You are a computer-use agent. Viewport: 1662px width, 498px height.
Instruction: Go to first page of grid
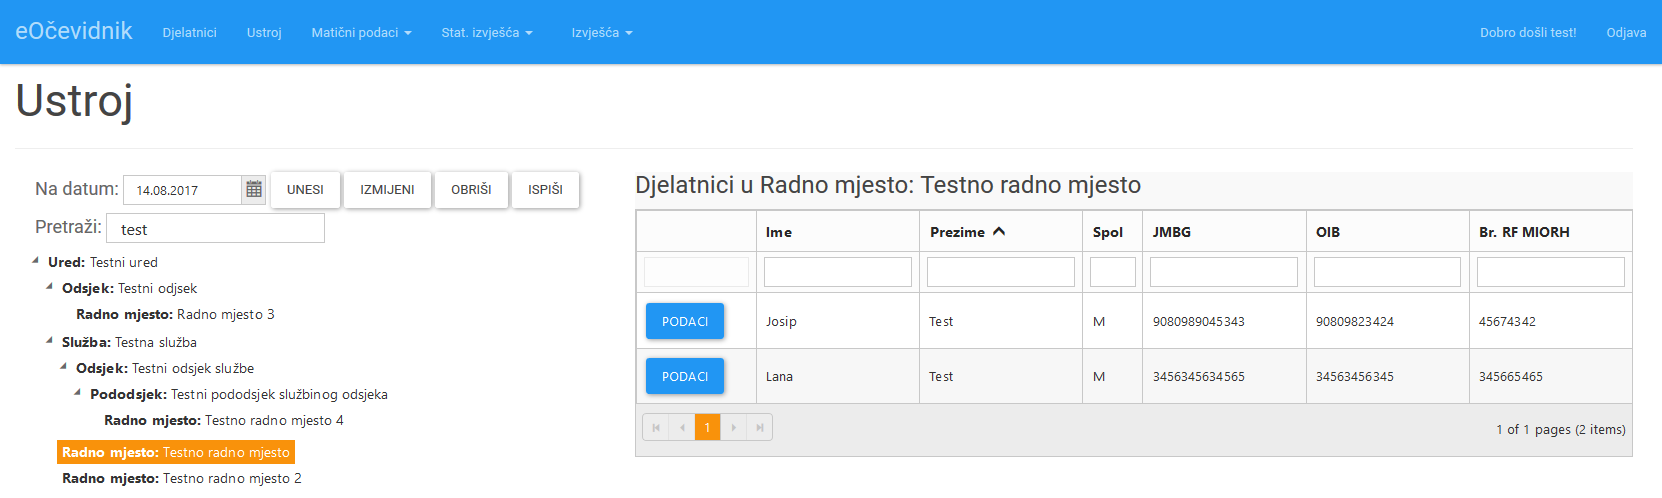656,428
